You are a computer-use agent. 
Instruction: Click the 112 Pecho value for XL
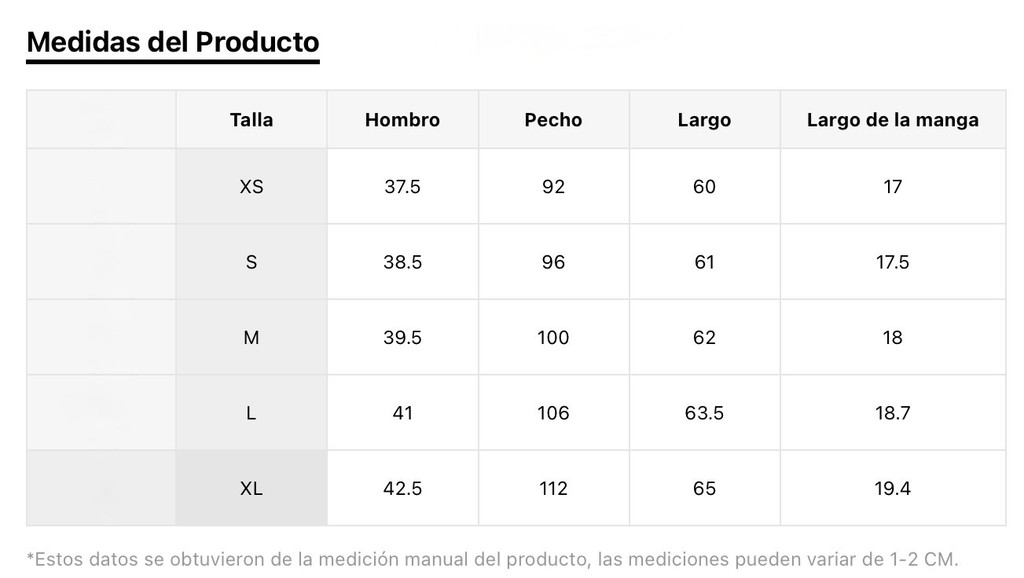553,489
